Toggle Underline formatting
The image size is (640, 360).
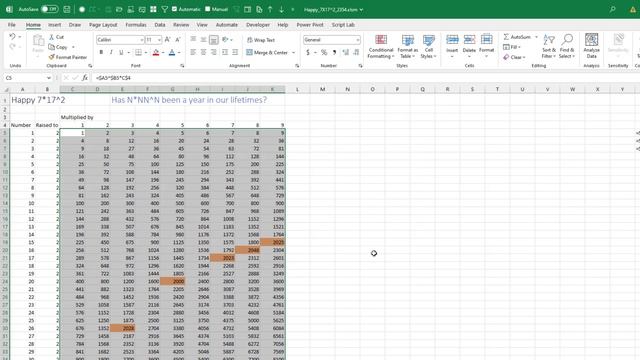[x=121, y=52]
